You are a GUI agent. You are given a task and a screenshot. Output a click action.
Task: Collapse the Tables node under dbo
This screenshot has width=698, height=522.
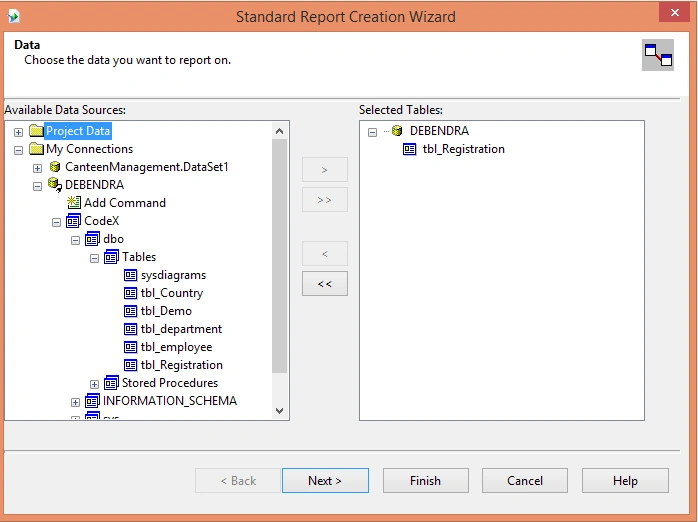94,259
